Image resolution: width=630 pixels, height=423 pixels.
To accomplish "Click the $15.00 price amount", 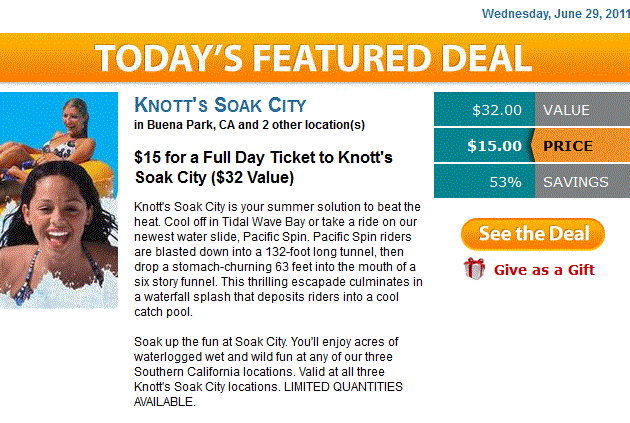I will (x=494, y=146).
